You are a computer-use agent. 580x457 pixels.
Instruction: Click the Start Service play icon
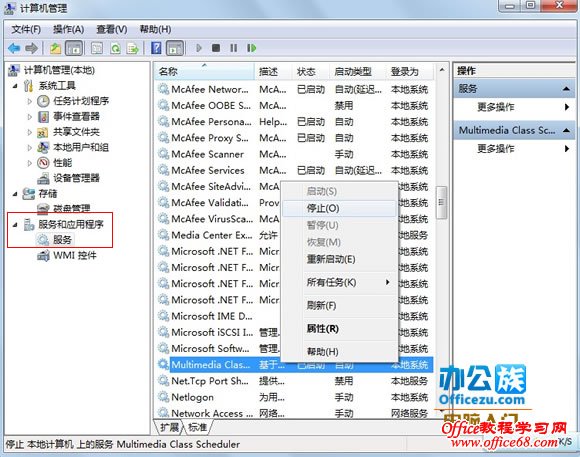(199, 48)
